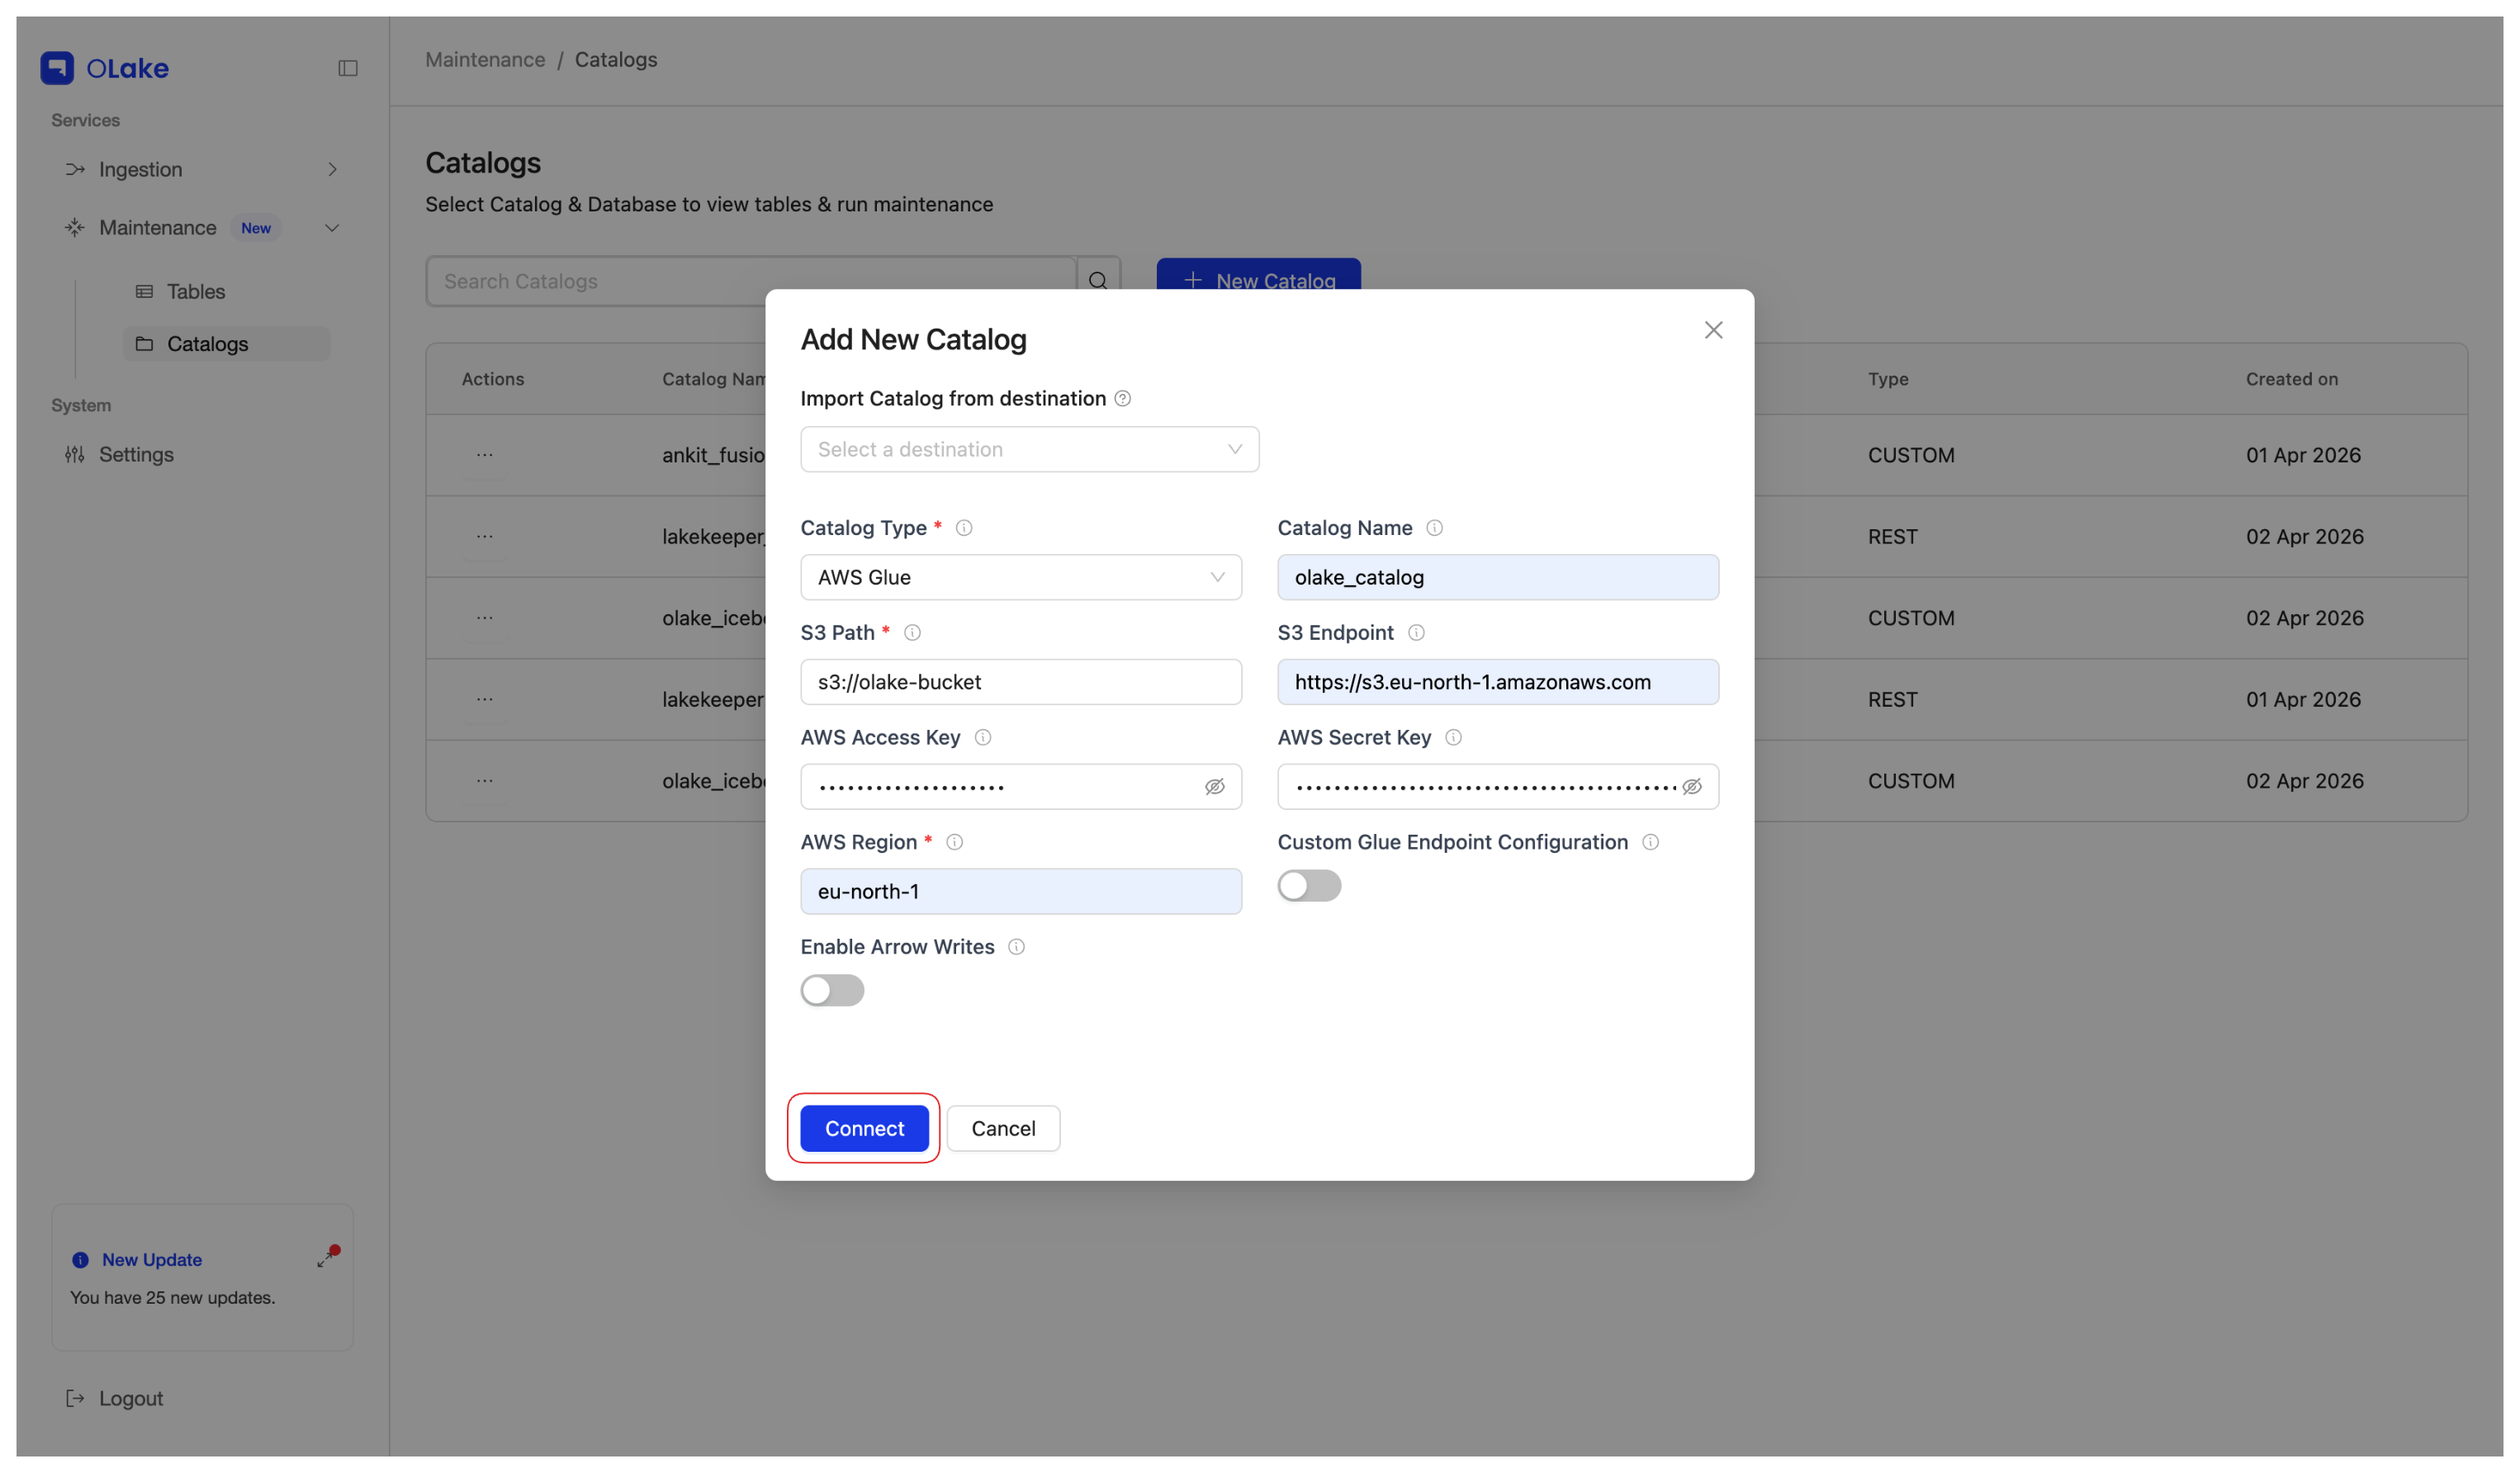
Task: Show the AWS Access Key value
Action: (x=1214, y=787)
